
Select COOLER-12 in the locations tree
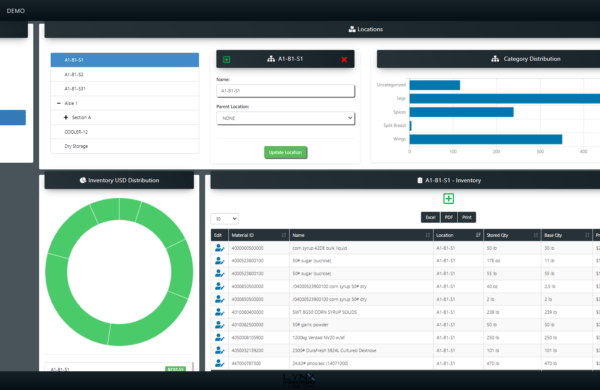(x=125, y=132)
